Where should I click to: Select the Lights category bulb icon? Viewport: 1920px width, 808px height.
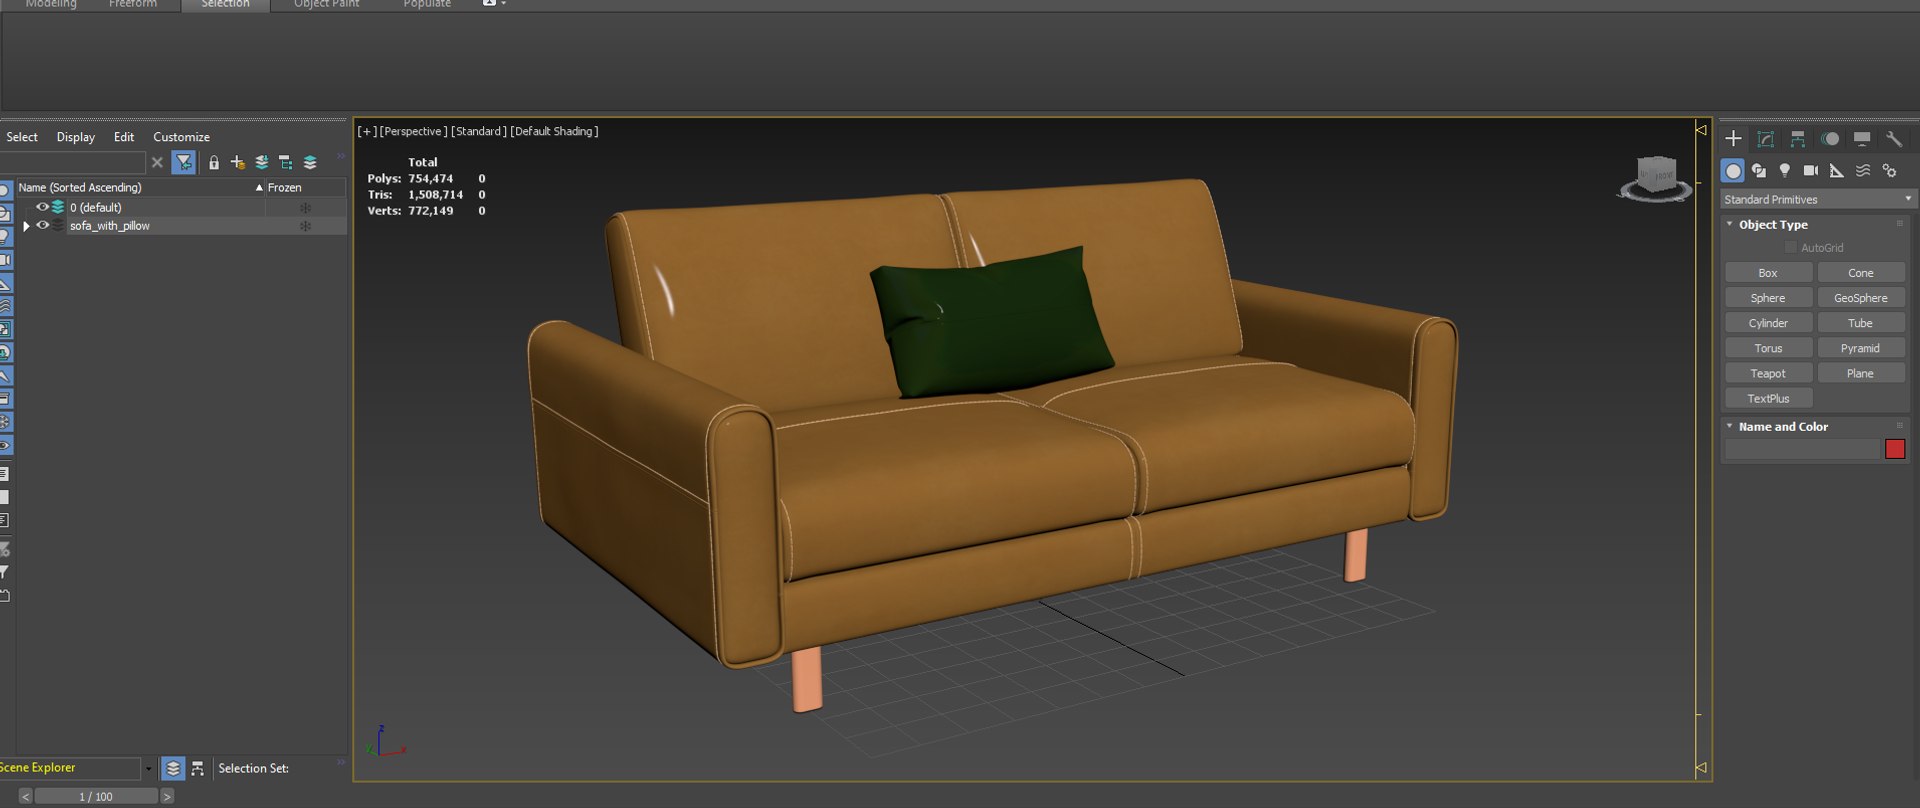click(x=1785, y=171)
